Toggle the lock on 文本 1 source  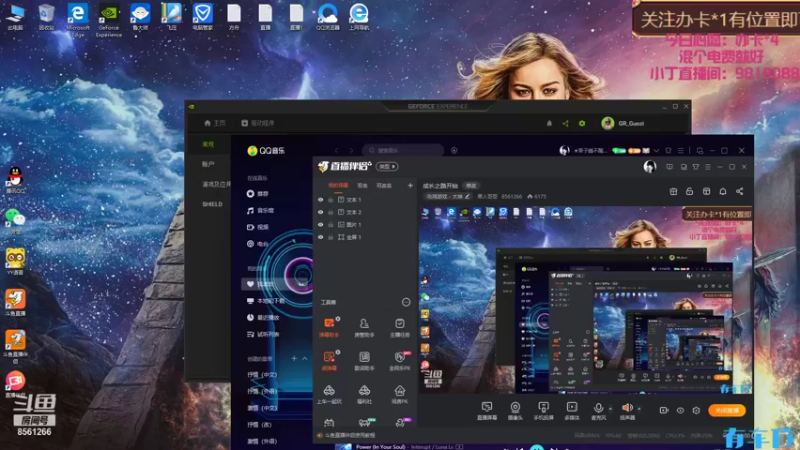(331, 200)
